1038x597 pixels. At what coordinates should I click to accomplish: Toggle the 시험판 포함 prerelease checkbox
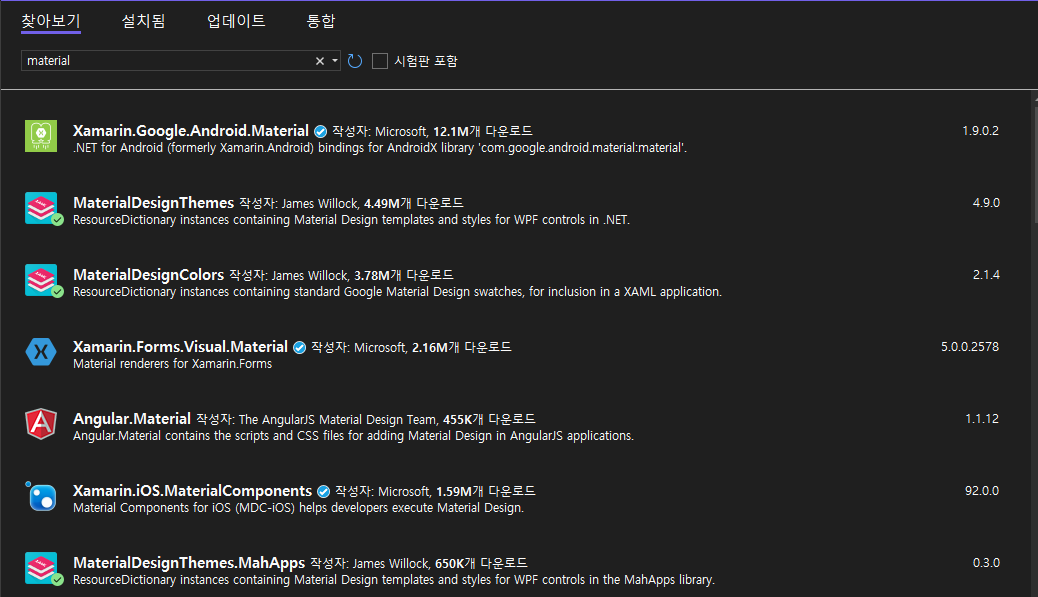click(x=380, y=61)
